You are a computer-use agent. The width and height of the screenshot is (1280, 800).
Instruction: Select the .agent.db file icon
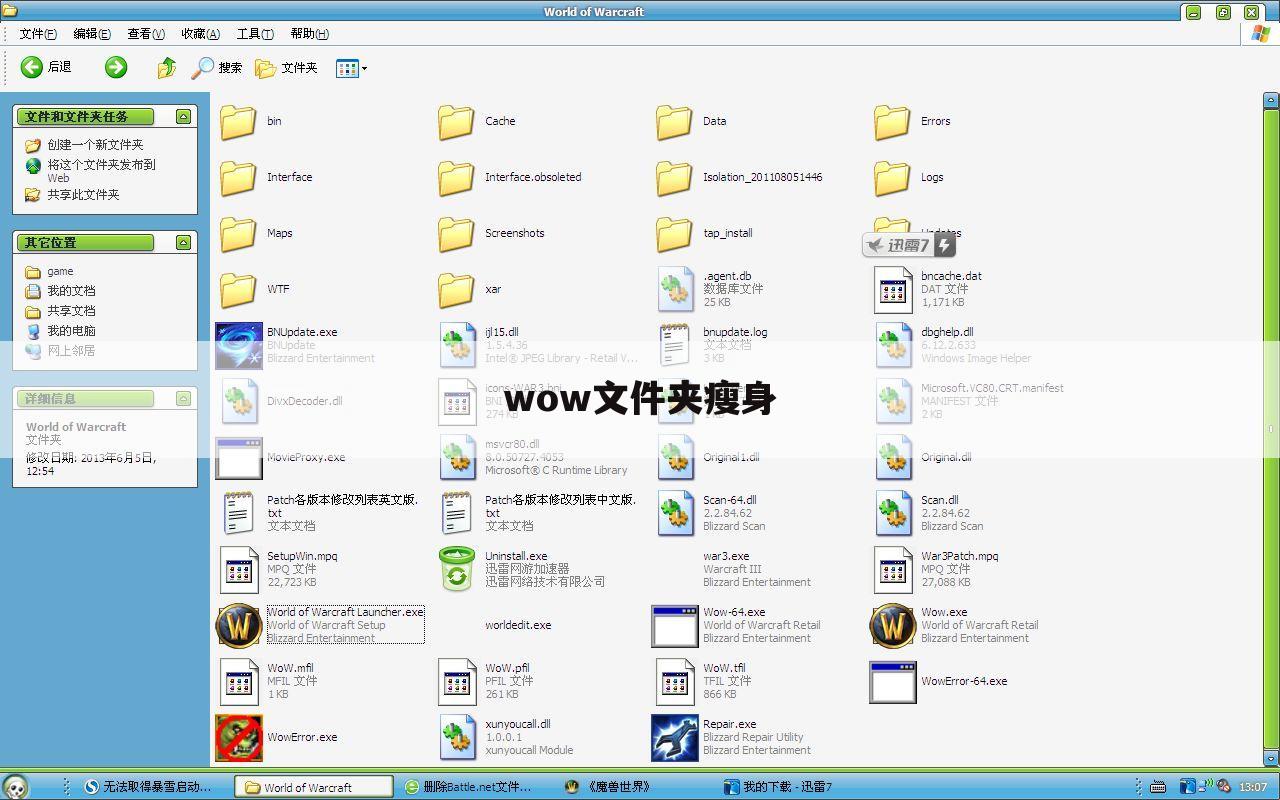pyautogui.click(x=676, y=289)
